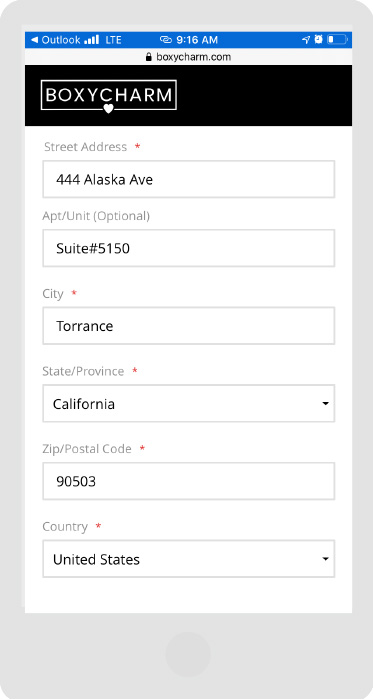373x699 pixels.
Task: Tap the phone home button
Action: 188,654
